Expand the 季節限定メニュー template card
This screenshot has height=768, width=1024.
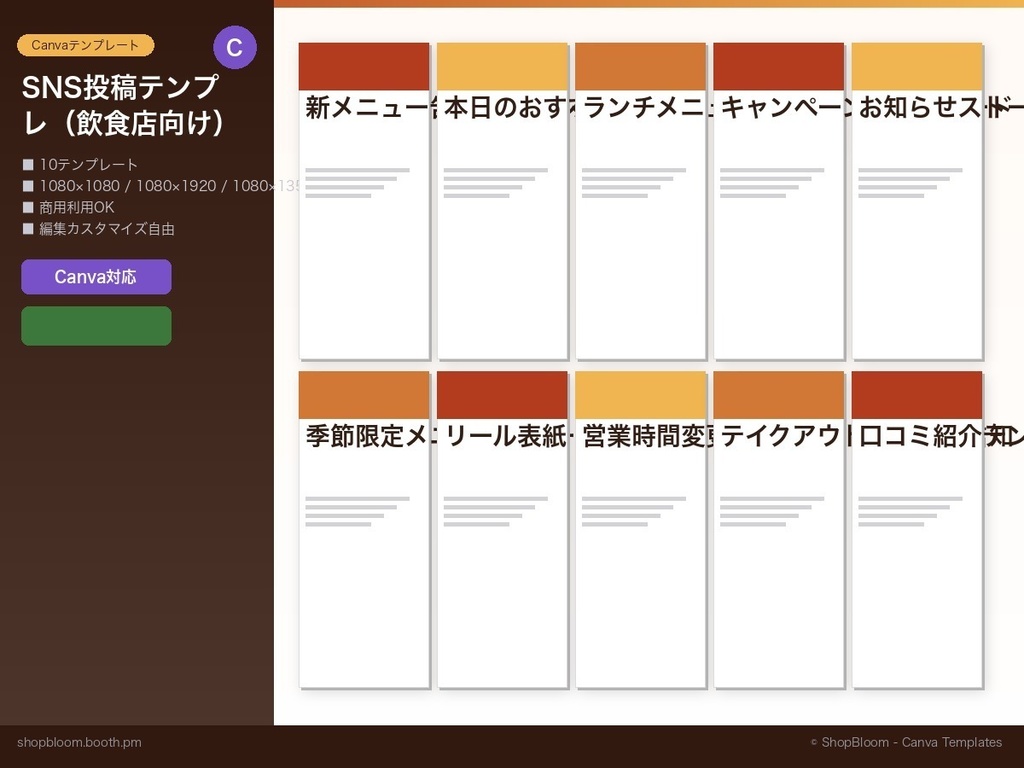(364, 530)
